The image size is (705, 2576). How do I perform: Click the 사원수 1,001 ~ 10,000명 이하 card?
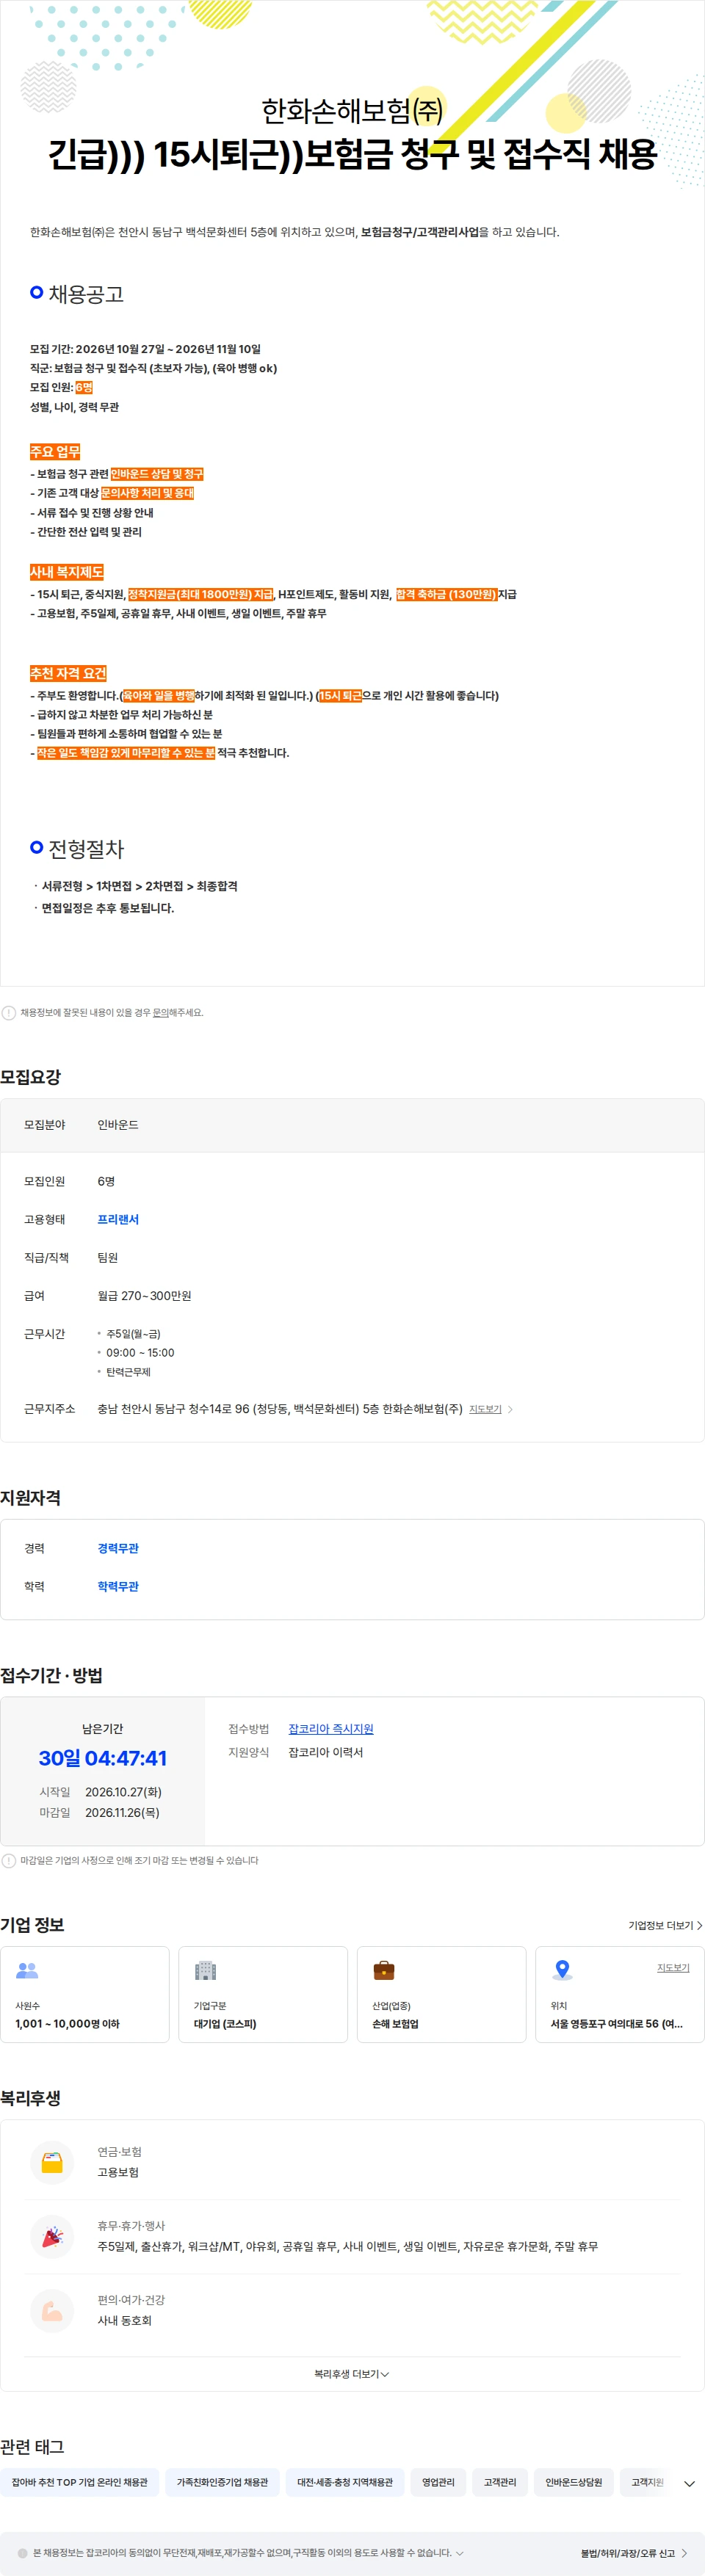click(x=85, y=1994)
